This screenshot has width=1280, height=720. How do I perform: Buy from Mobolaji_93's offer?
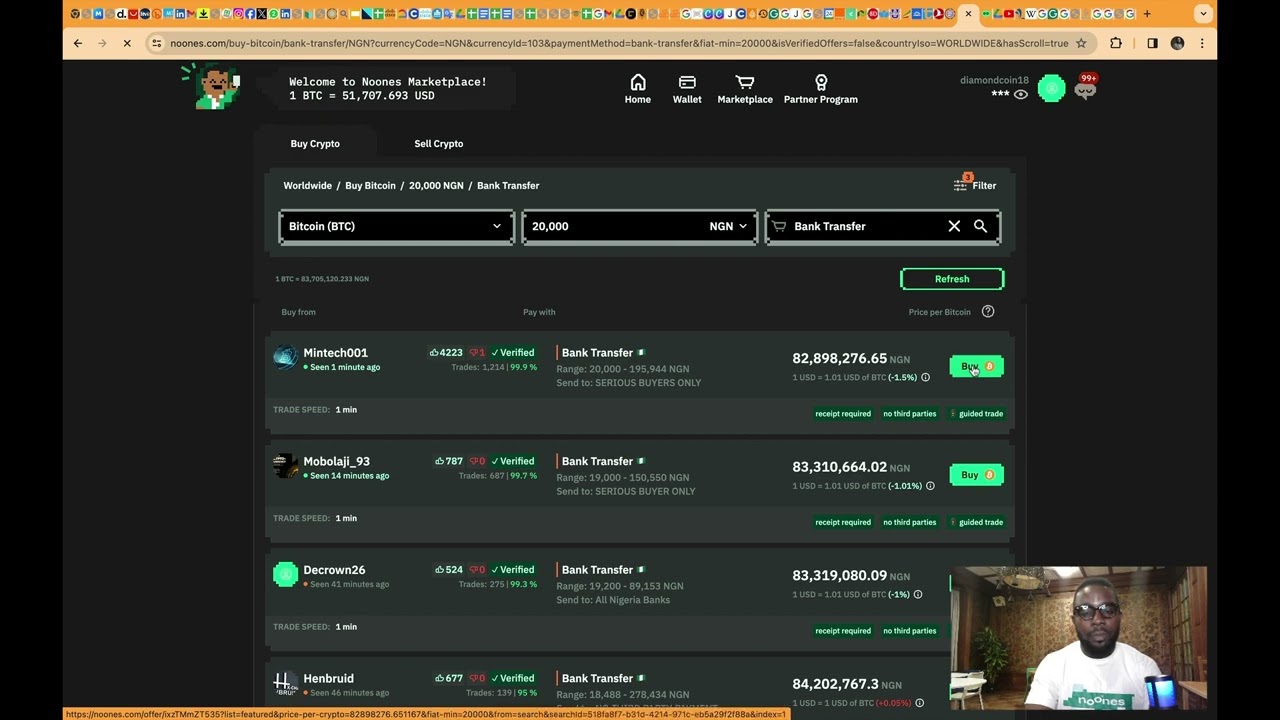(976, 475)
